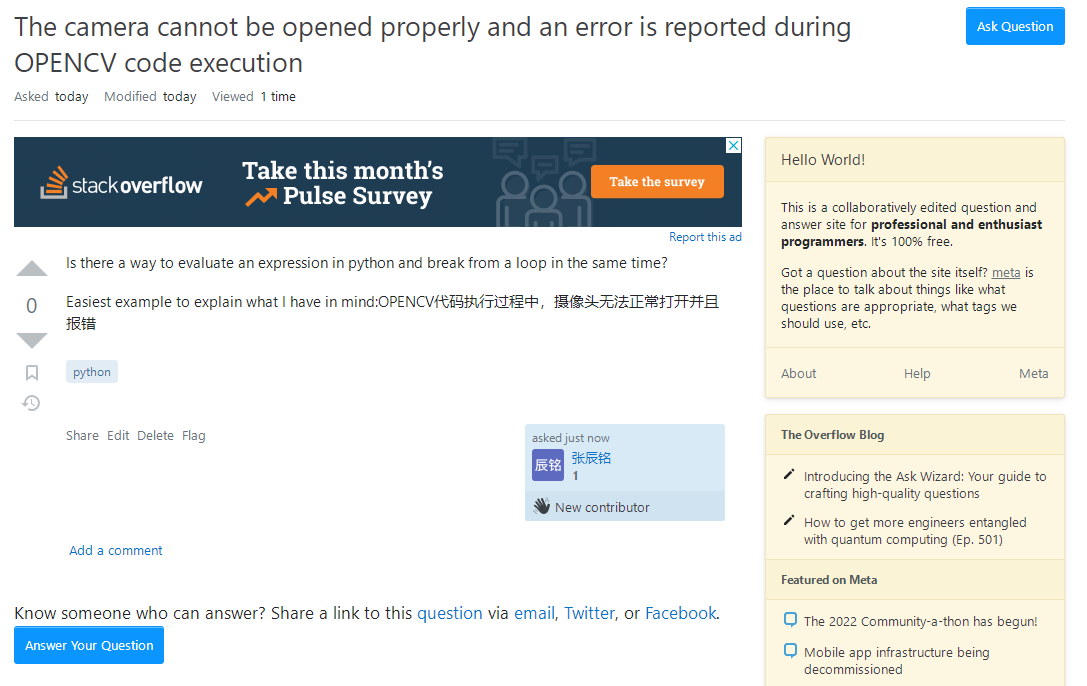This screenshot has width=1087, height=686.
Task: Downvote the question with the down arrow
Action: tap(32, 340)
